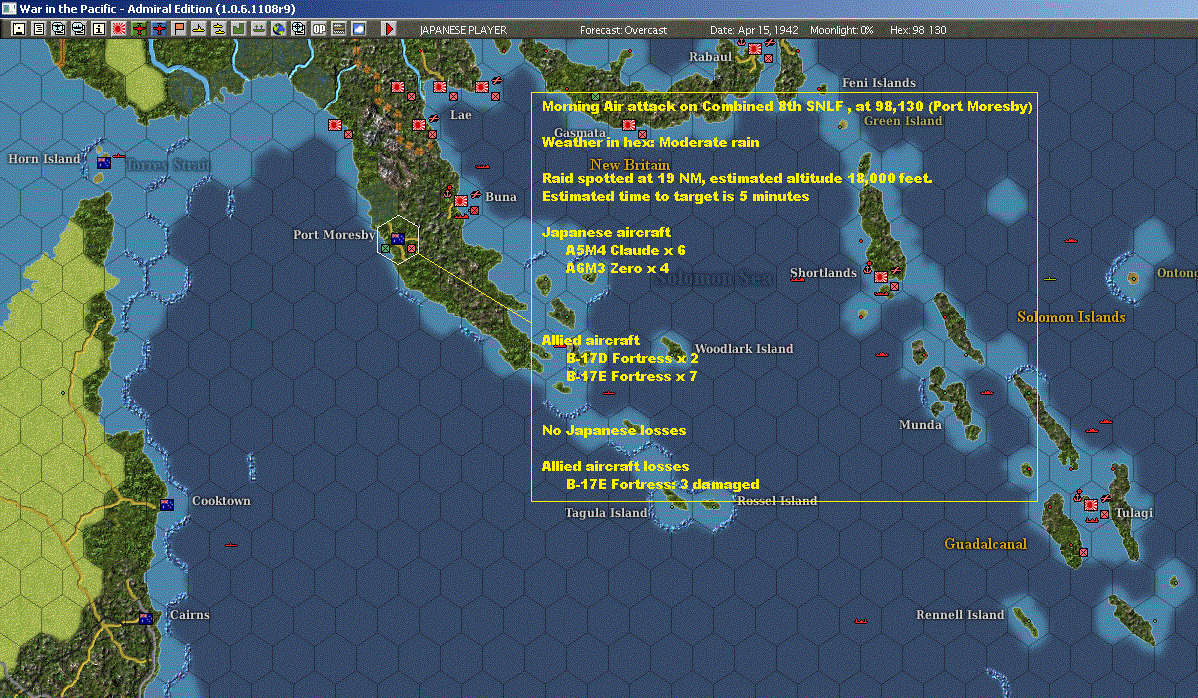Click the 'No Japanese losses' report line
The width and height of the screenshot is (1198, 698).
pyautogui.click(x=614, y=430)
